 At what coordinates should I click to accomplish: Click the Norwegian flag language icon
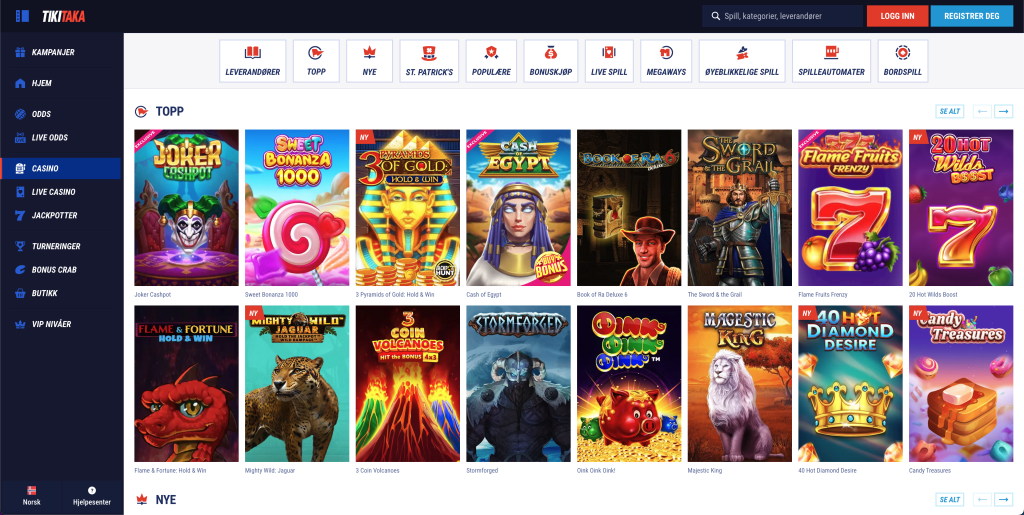[31, 490]
